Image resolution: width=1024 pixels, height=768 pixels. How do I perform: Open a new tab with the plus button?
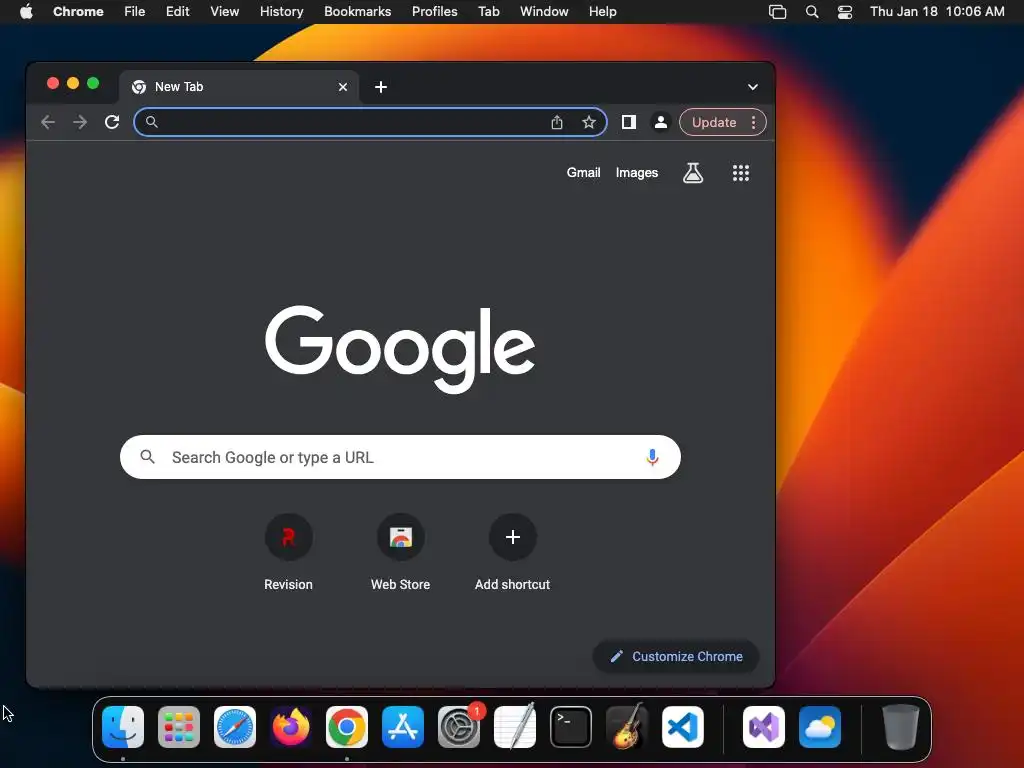click(381, 87)
